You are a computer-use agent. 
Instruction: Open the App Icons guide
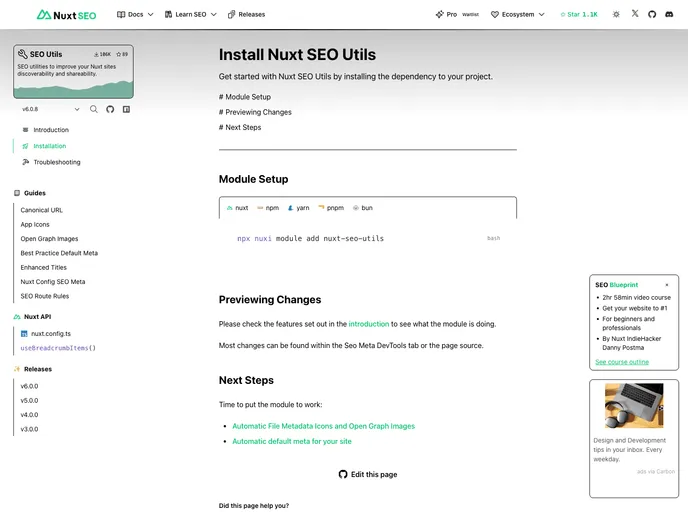pyautogui.click(x=35, y=225)
